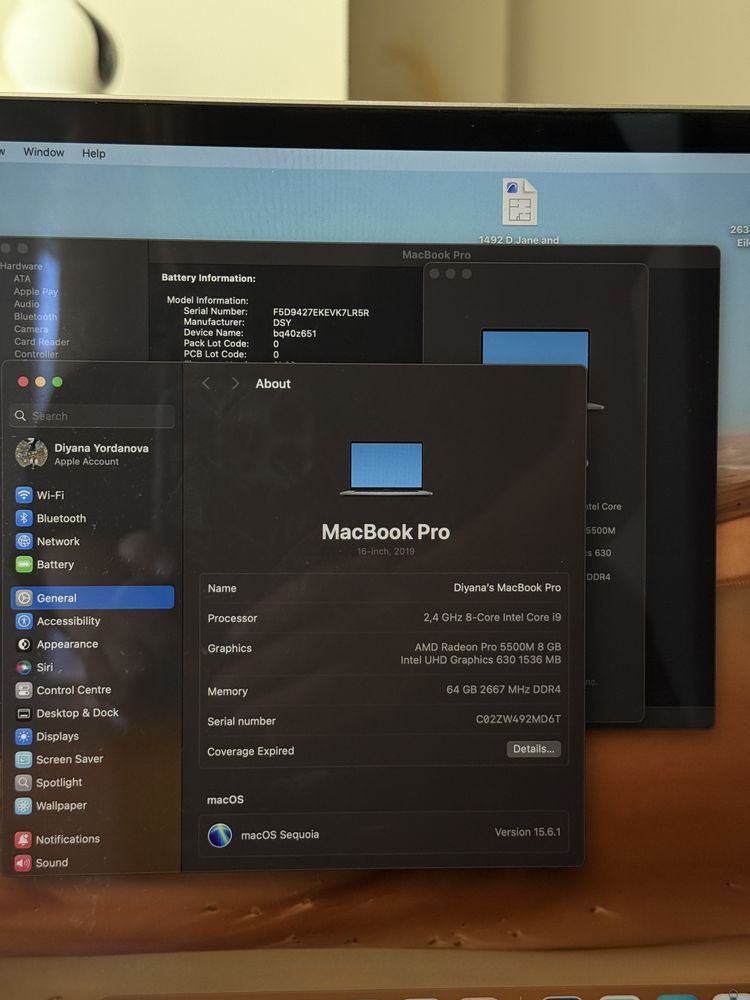Click the MacBook Pro laptop image in About
This screenshot has height=1000, width=750.
[386, 468]
